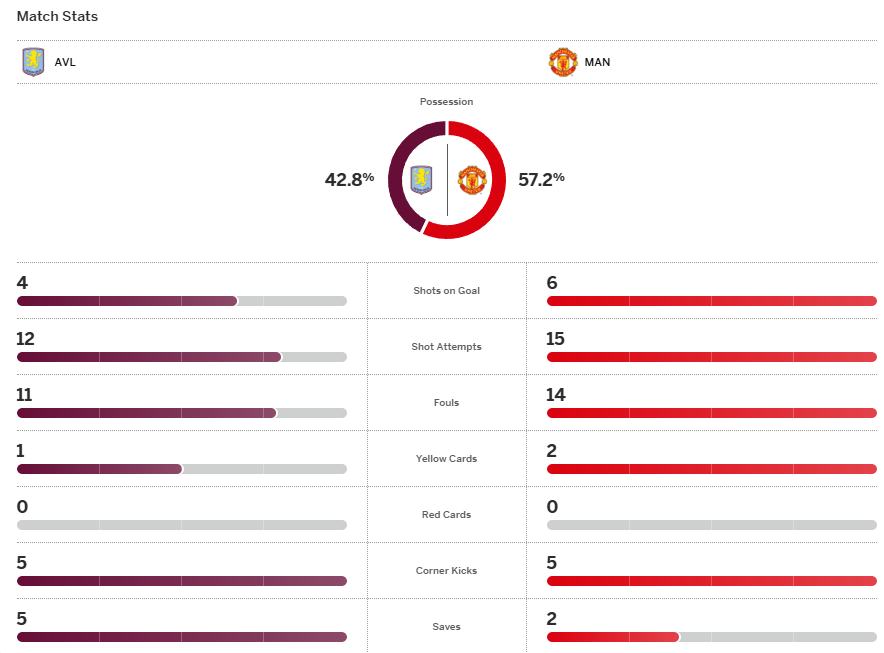Click Manchester United Saves progress bar

point(711,637)
